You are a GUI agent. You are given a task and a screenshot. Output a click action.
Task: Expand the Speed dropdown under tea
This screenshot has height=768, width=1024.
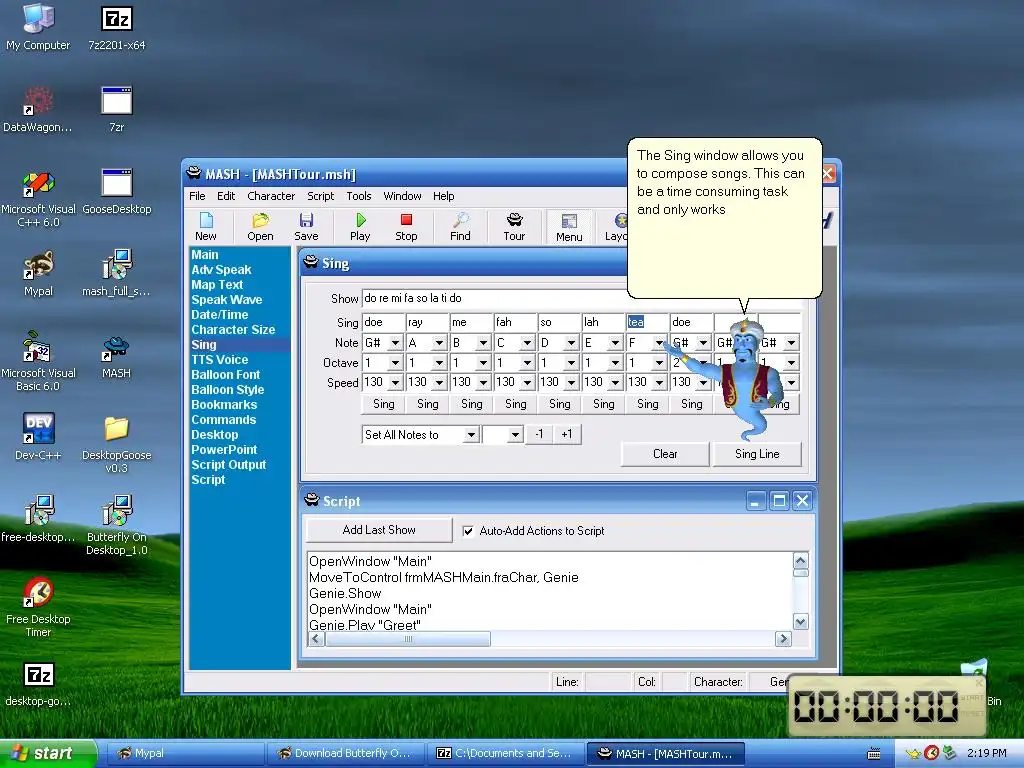pos(659,382)
